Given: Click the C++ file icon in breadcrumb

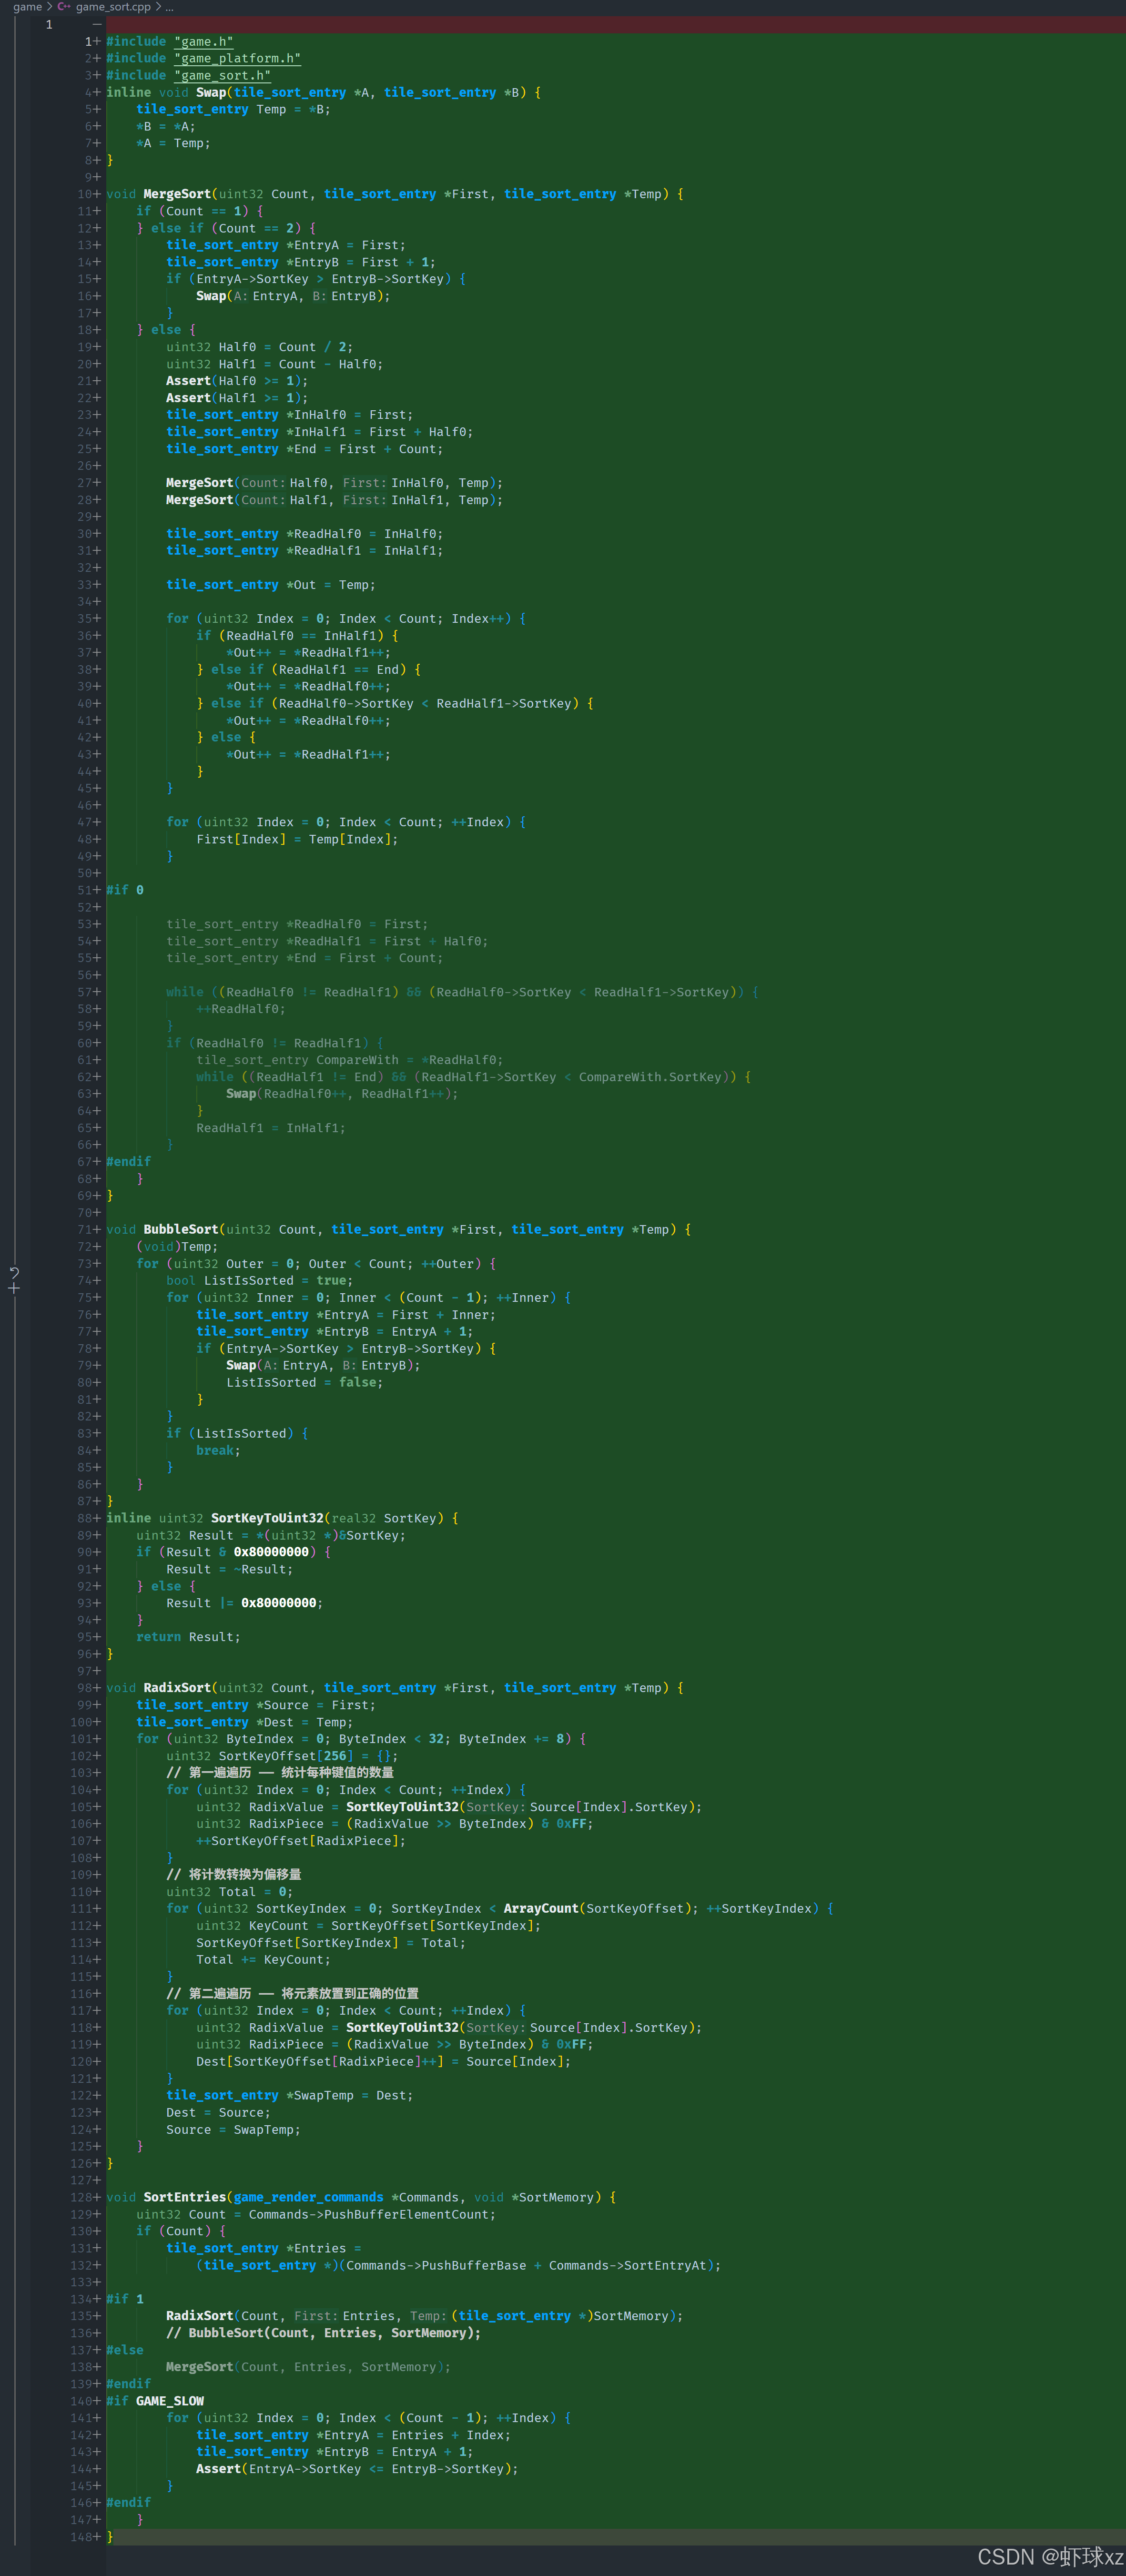Looking at the screenshot, I should point(64,7).
